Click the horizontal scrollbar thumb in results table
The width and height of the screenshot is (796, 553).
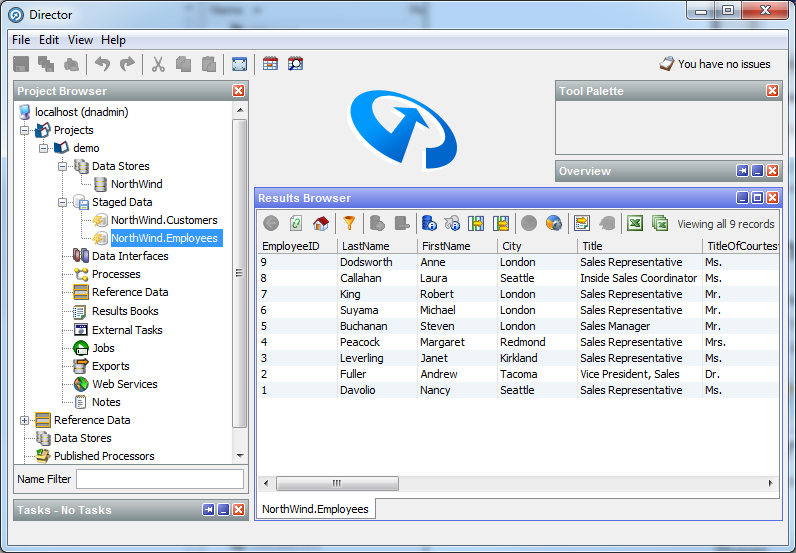point(337,483)
